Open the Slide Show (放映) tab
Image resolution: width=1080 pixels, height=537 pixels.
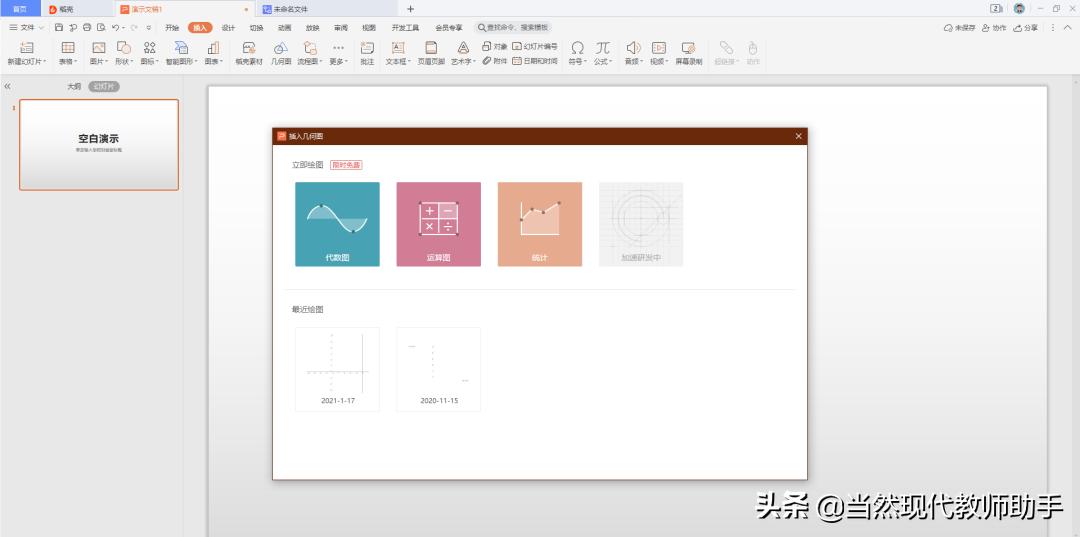pos(313,28)
